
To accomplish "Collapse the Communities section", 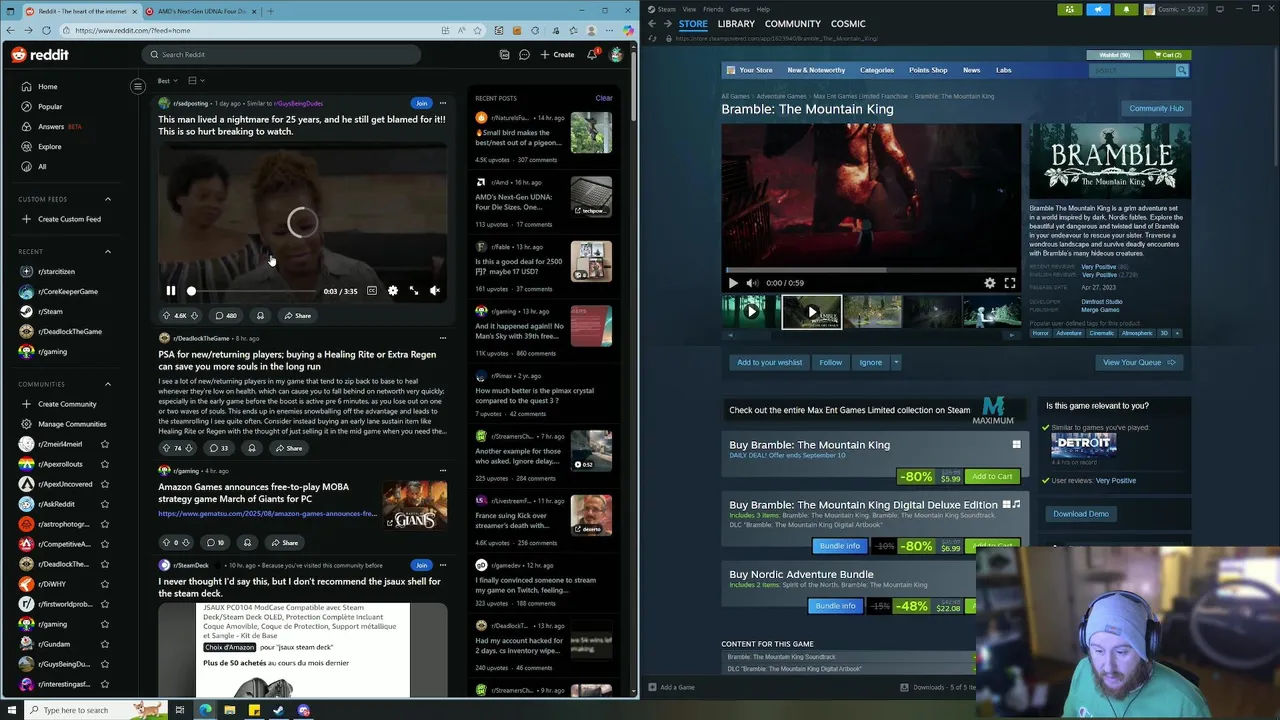I will pos(108,384).
